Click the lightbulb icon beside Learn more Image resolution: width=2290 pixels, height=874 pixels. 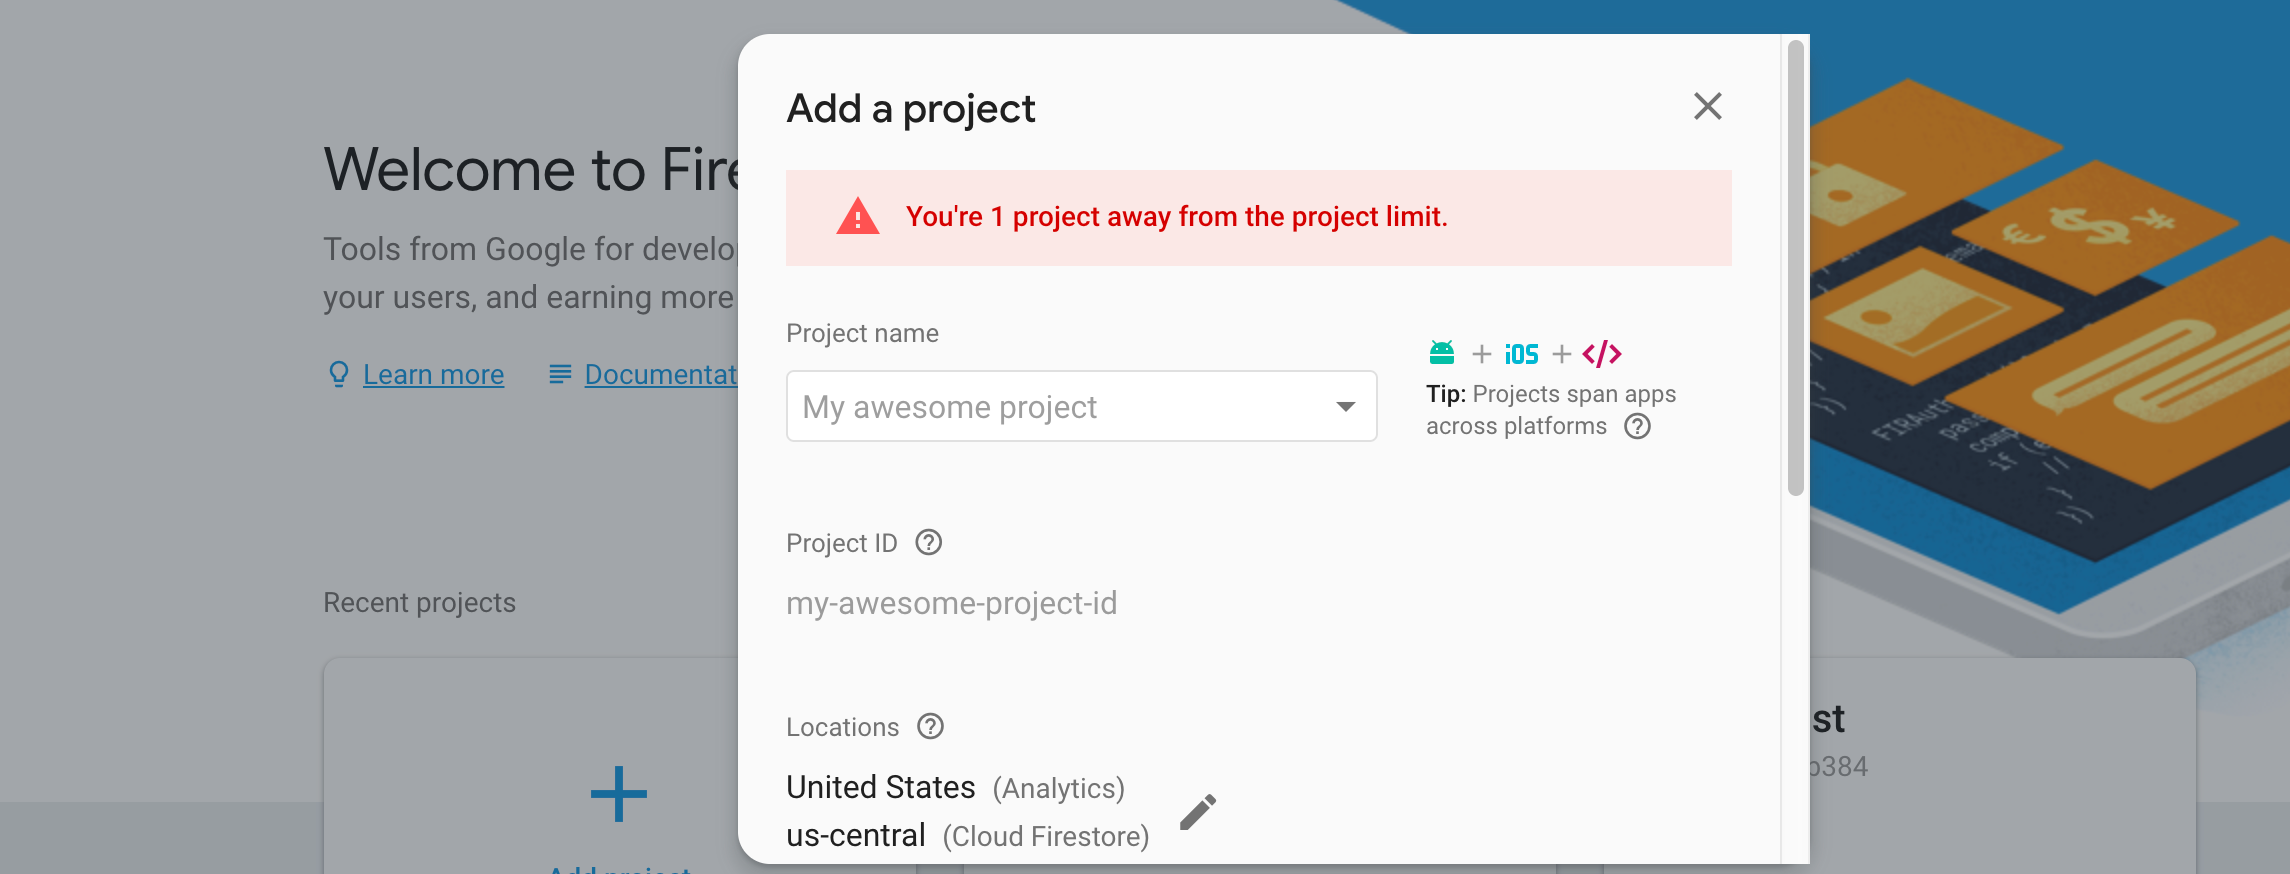[x=338, y=375]
